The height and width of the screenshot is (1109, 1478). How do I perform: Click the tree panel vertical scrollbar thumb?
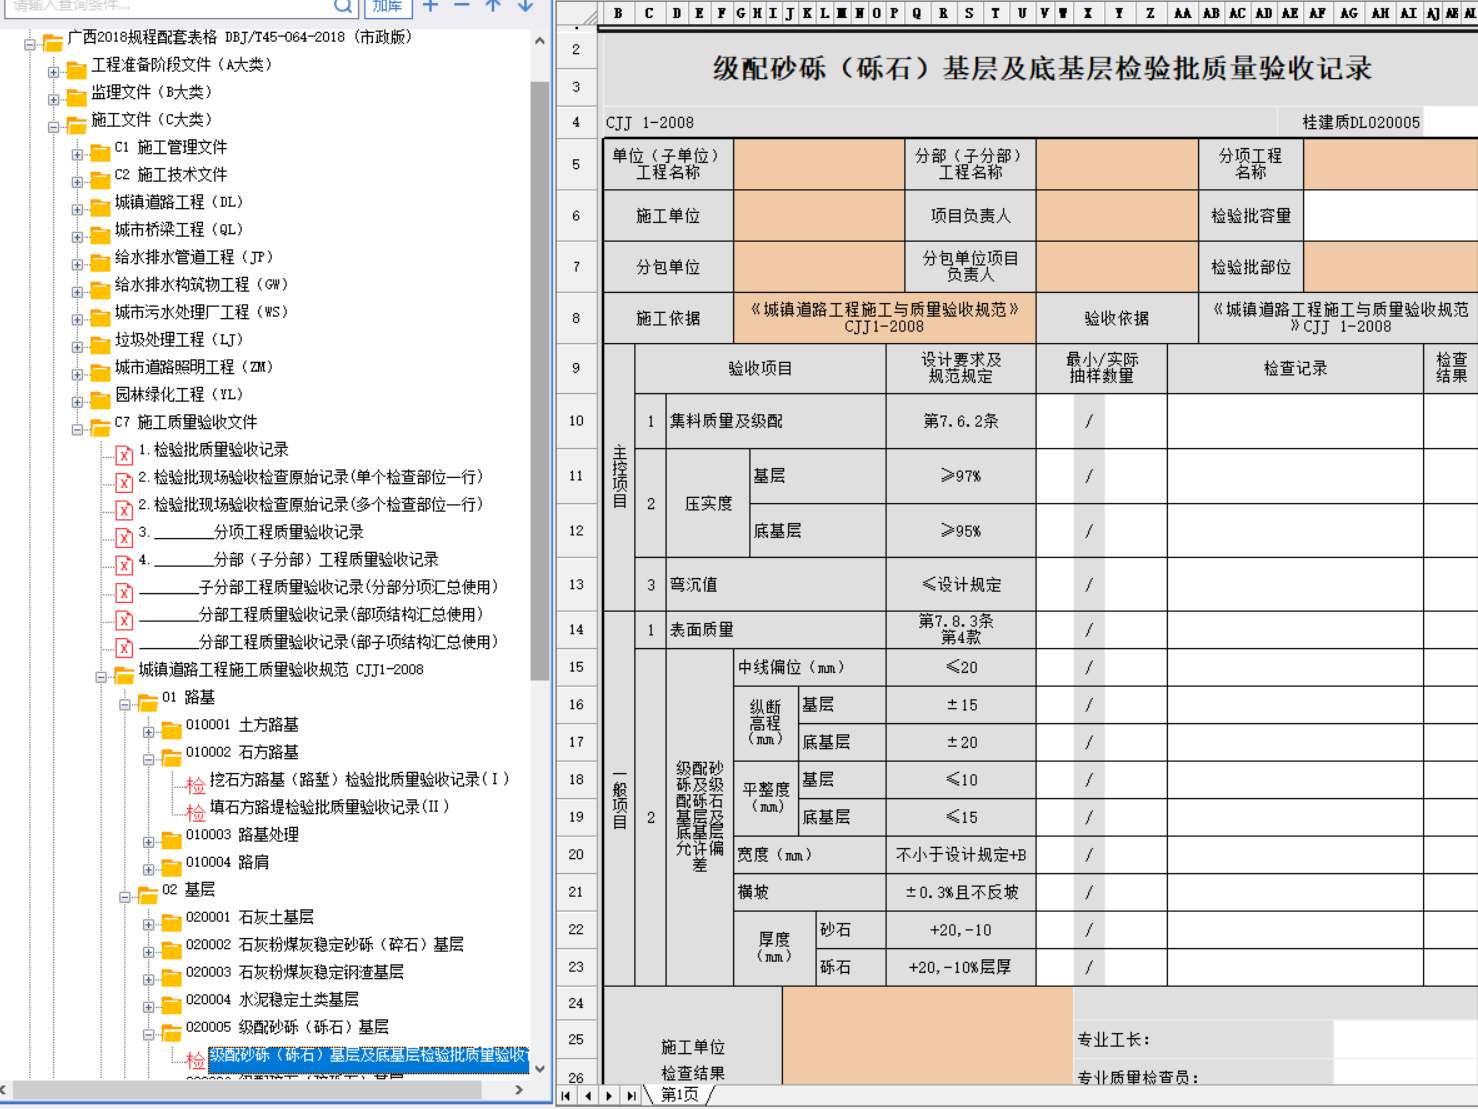click(540, 380)
